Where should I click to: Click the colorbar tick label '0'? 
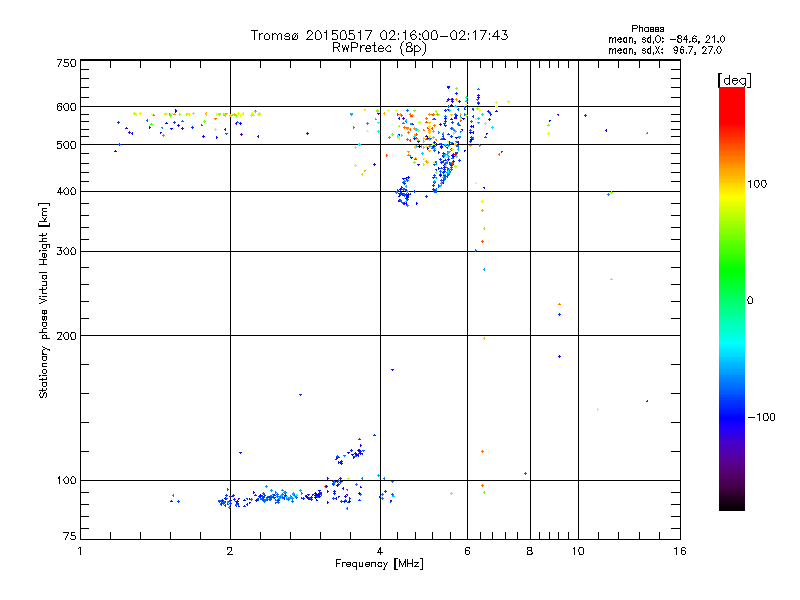(x=750, y=300)
